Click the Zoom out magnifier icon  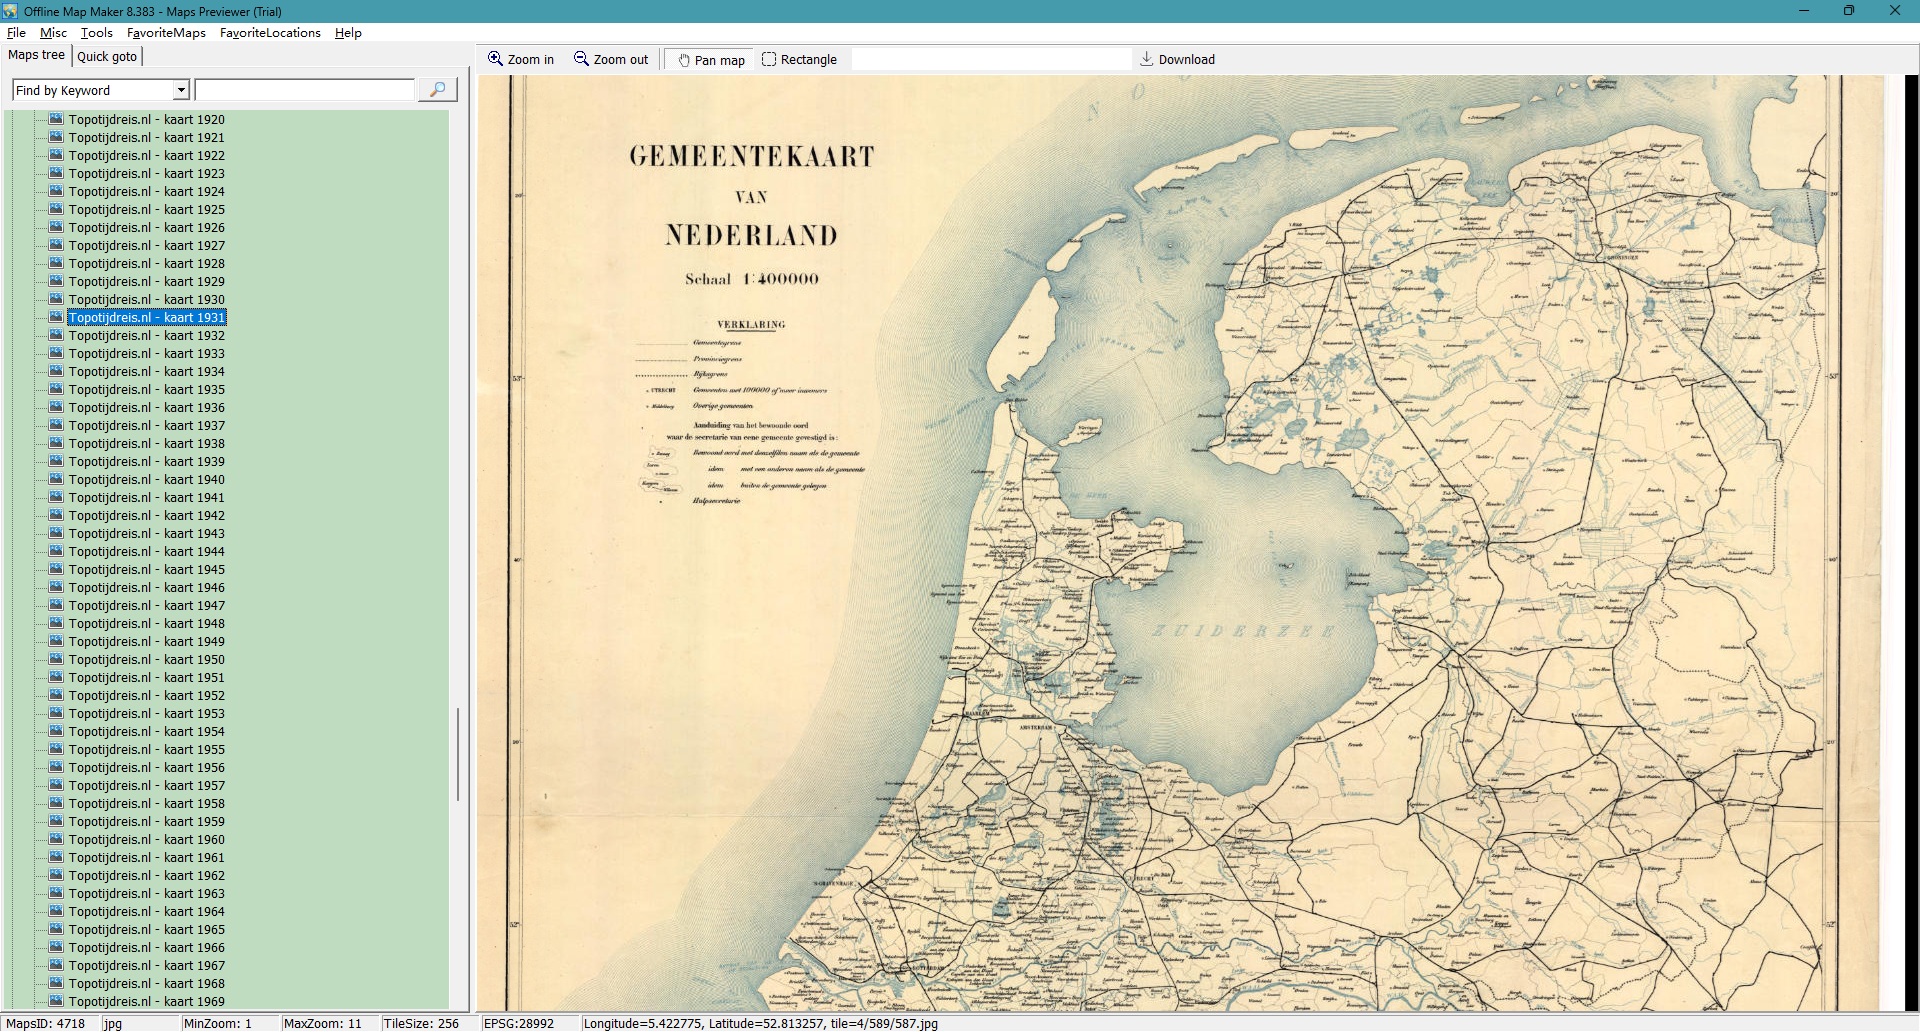(x=581, y=59)
